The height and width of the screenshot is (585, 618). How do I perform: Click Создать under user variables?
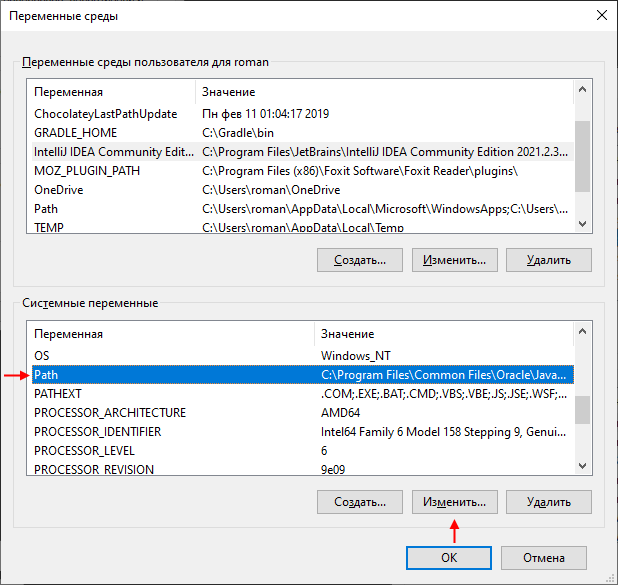(360, 260)
